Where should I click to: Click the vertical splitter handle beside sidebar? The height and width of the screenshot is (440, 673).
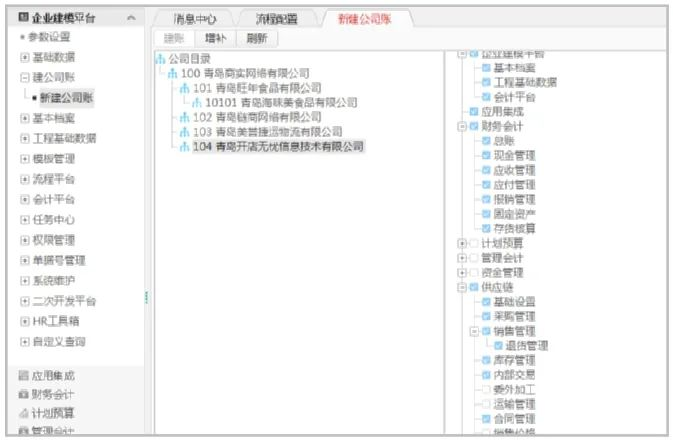tap(147, 298)
